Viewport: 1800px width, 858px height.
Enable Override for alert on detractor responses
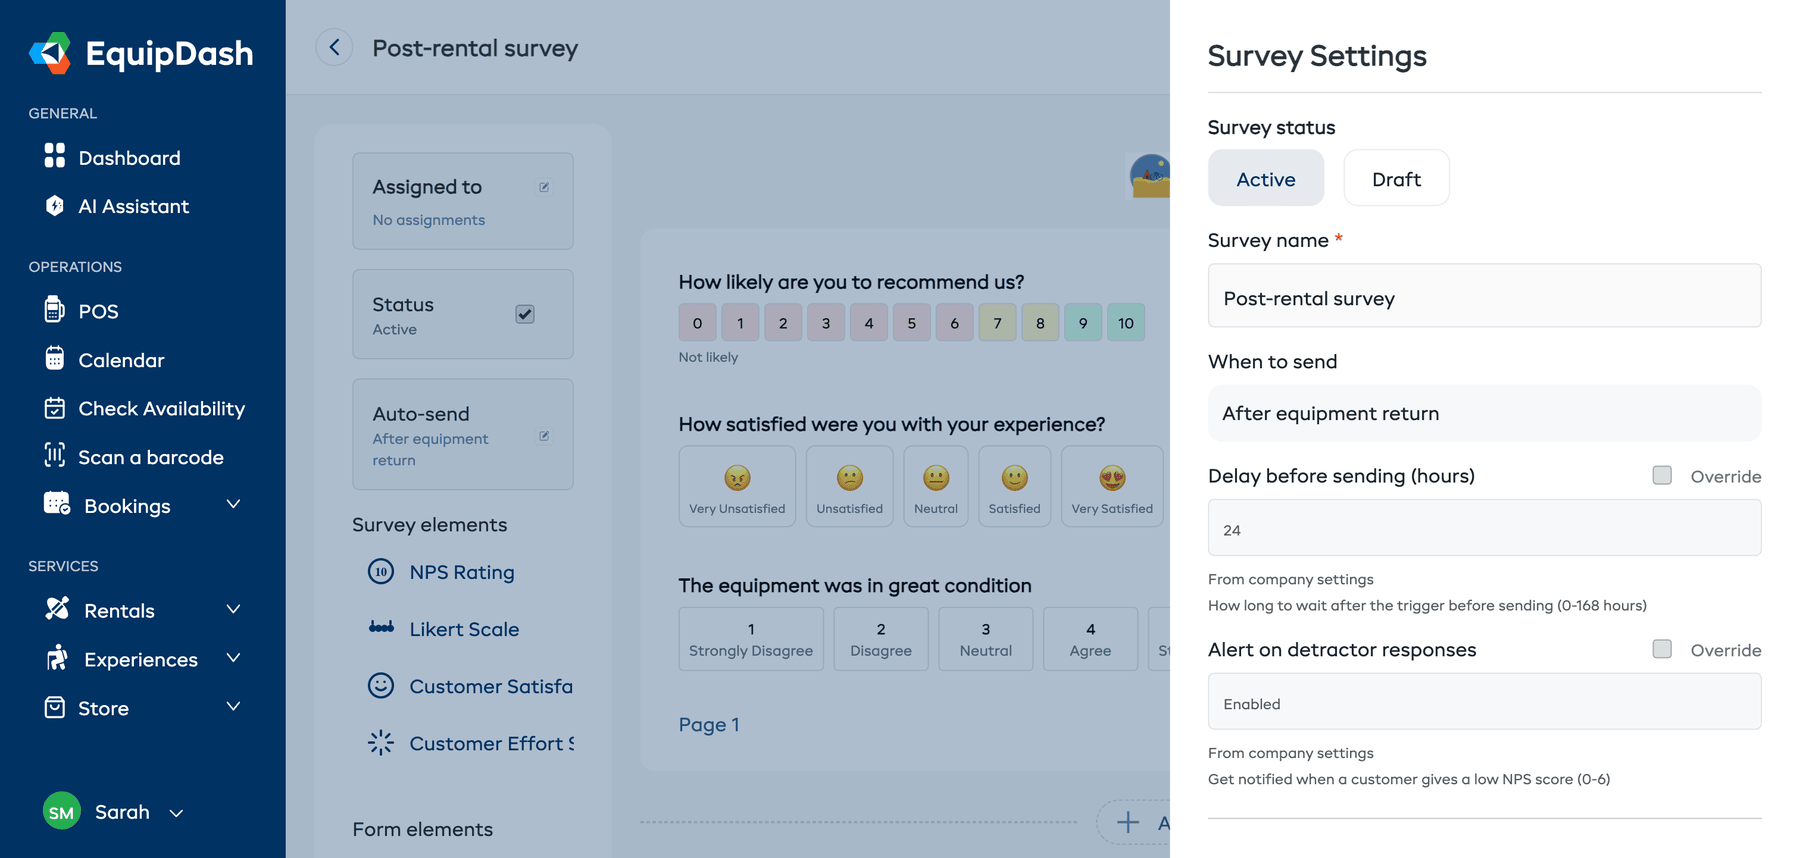pos(1662,649)
